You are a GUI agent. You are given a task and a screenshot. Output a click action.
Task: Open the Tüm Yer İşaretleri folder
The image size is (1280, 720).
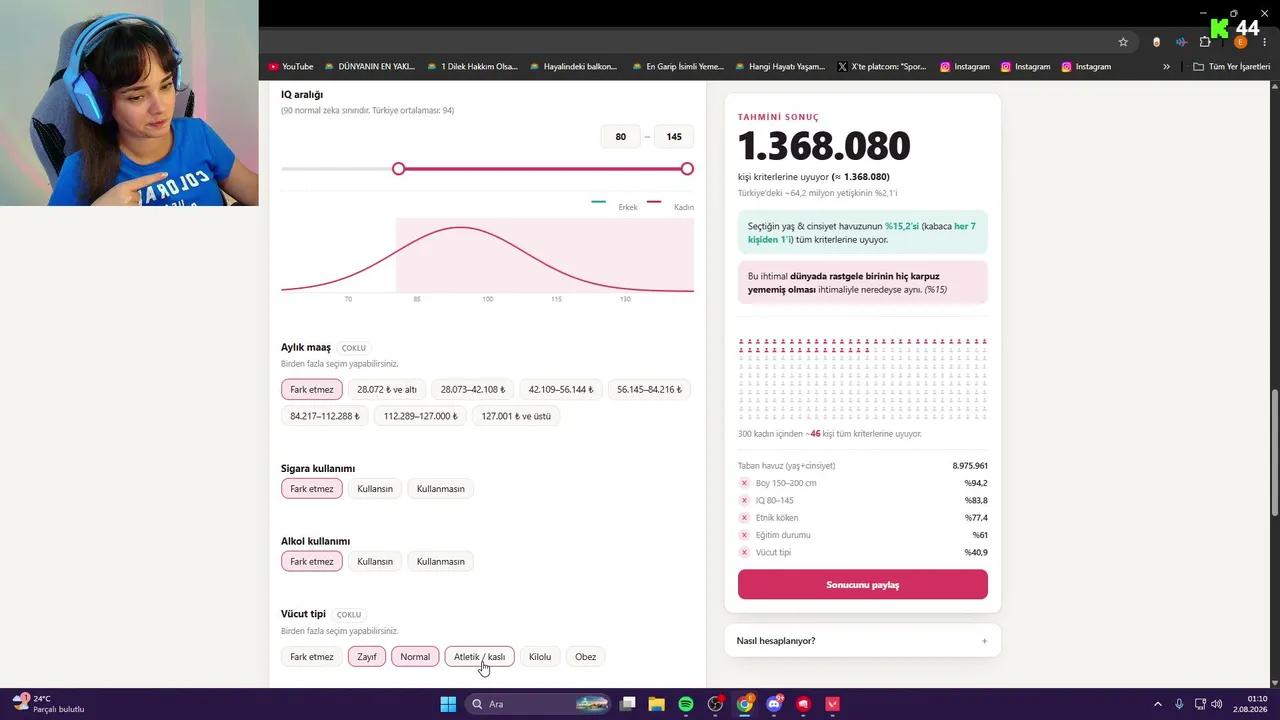click(x=1231, y=67)
